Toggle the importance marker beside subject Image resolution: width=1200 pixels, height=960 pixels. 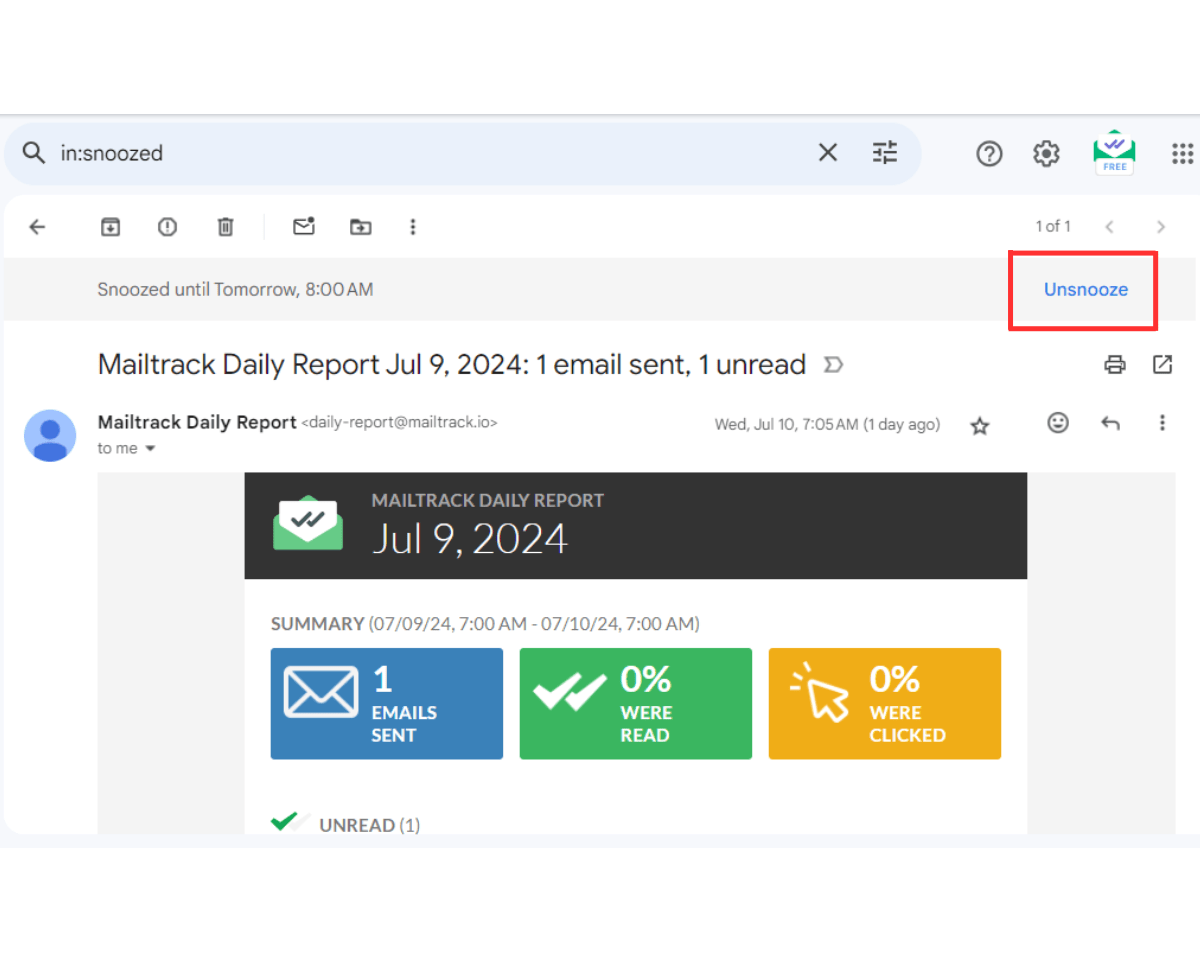[832, 366]
